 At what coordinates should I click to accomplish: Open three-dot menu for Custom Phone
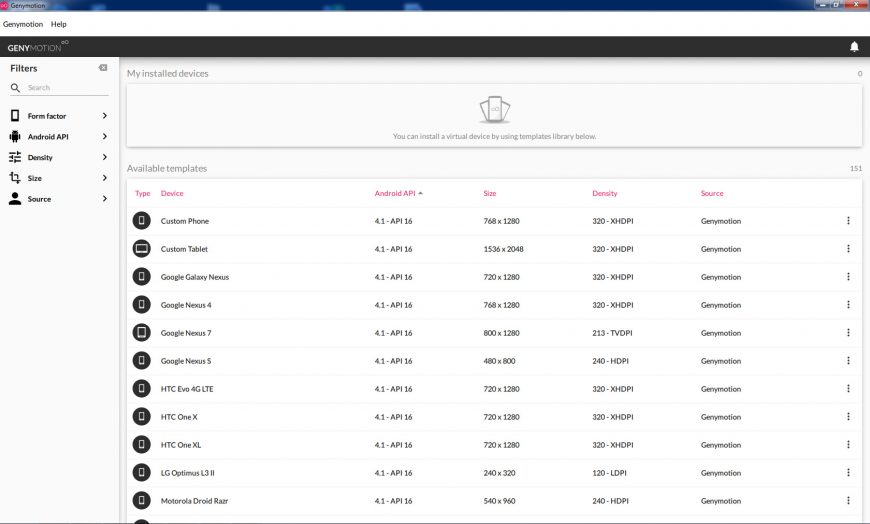(x=848, y=221)
